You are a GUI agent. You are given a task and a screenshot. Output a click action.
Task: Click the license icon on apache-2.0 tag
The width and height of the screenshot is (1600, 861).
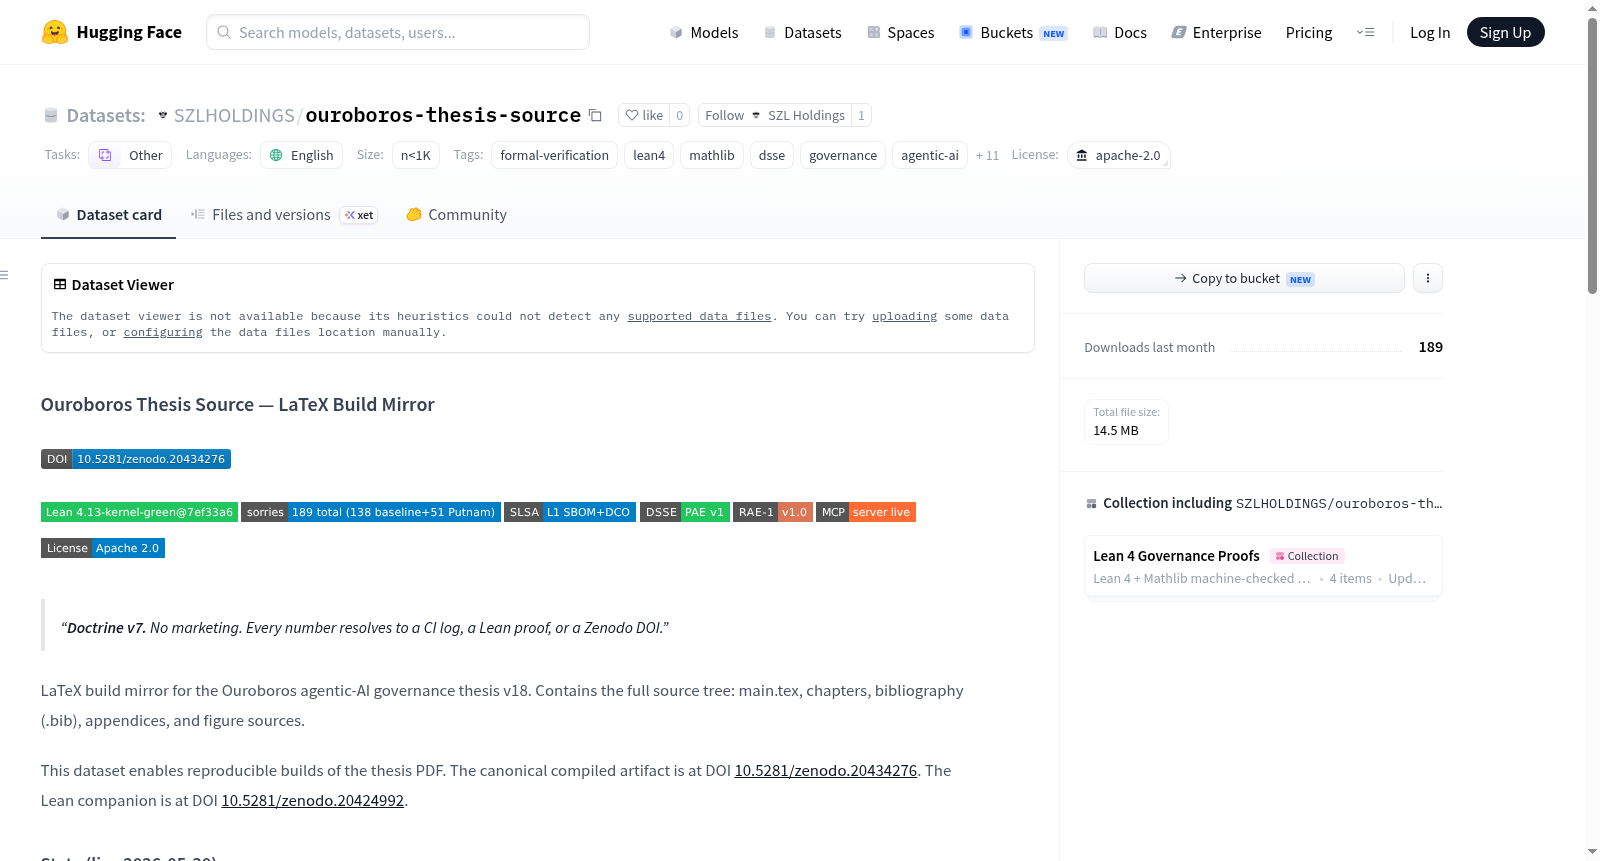click(1081, 155)
